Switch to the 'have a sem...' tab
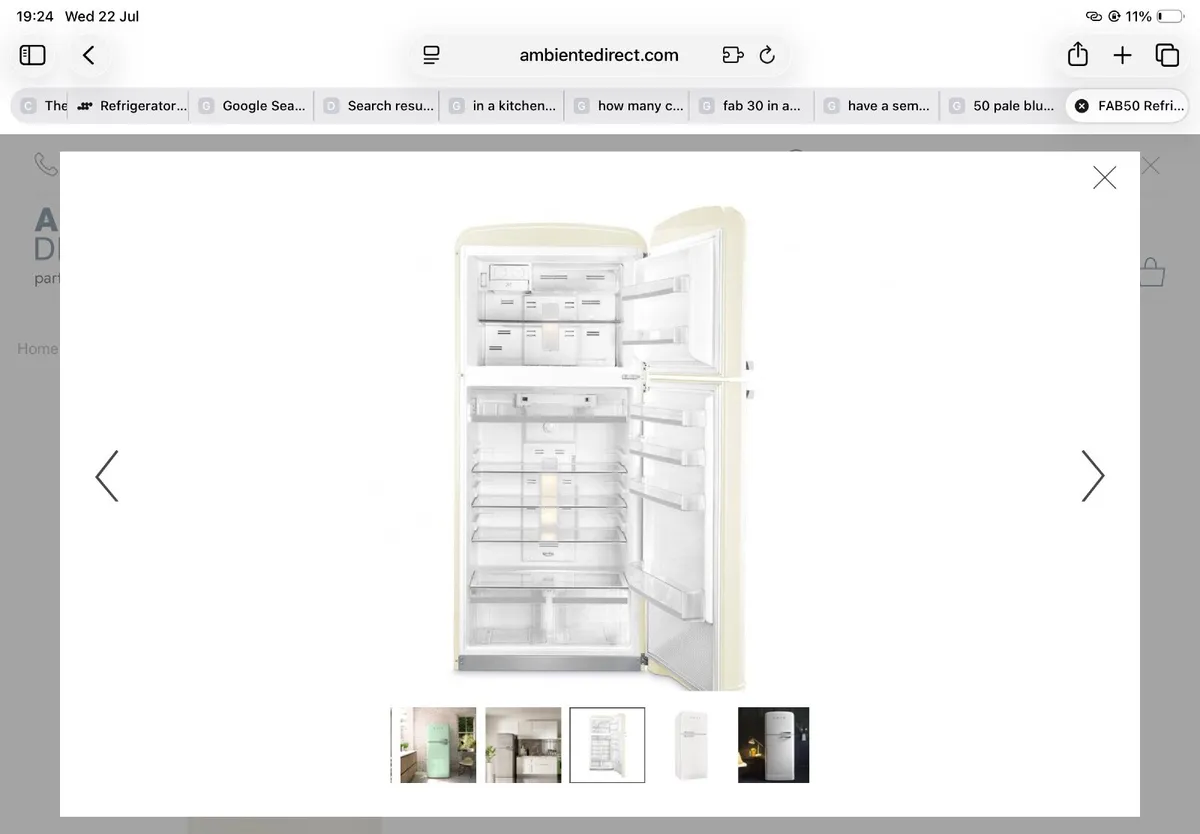 click(x=877, y=106)
